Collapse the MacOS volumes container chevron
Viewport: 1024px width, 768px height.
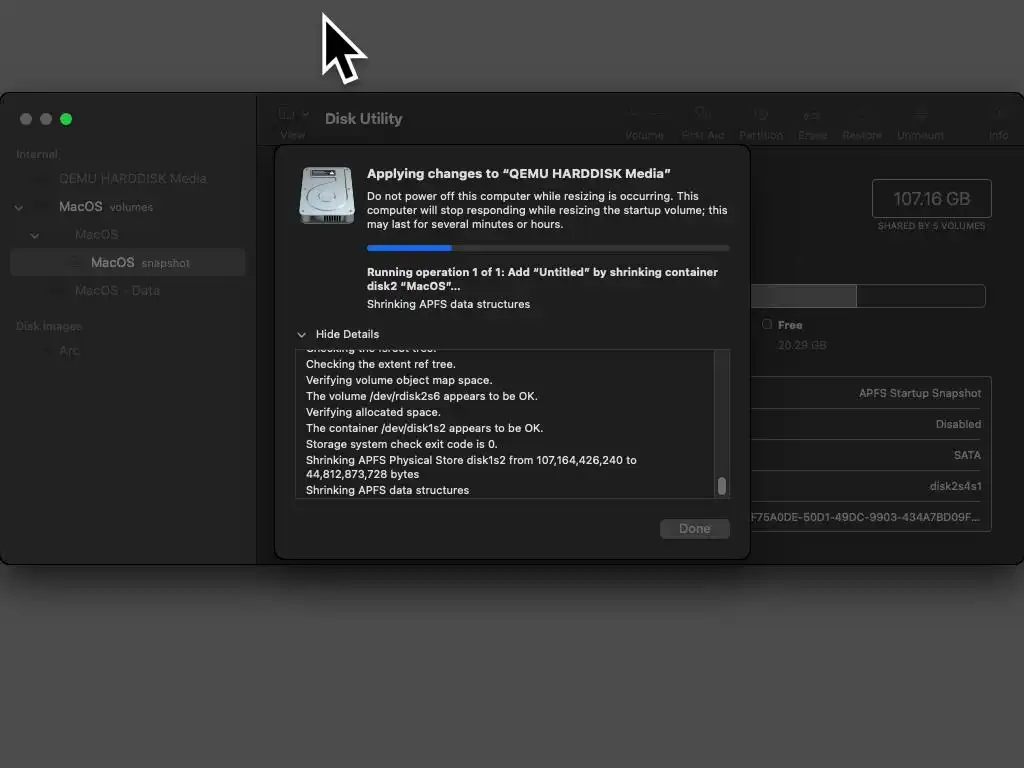[19, 208]
